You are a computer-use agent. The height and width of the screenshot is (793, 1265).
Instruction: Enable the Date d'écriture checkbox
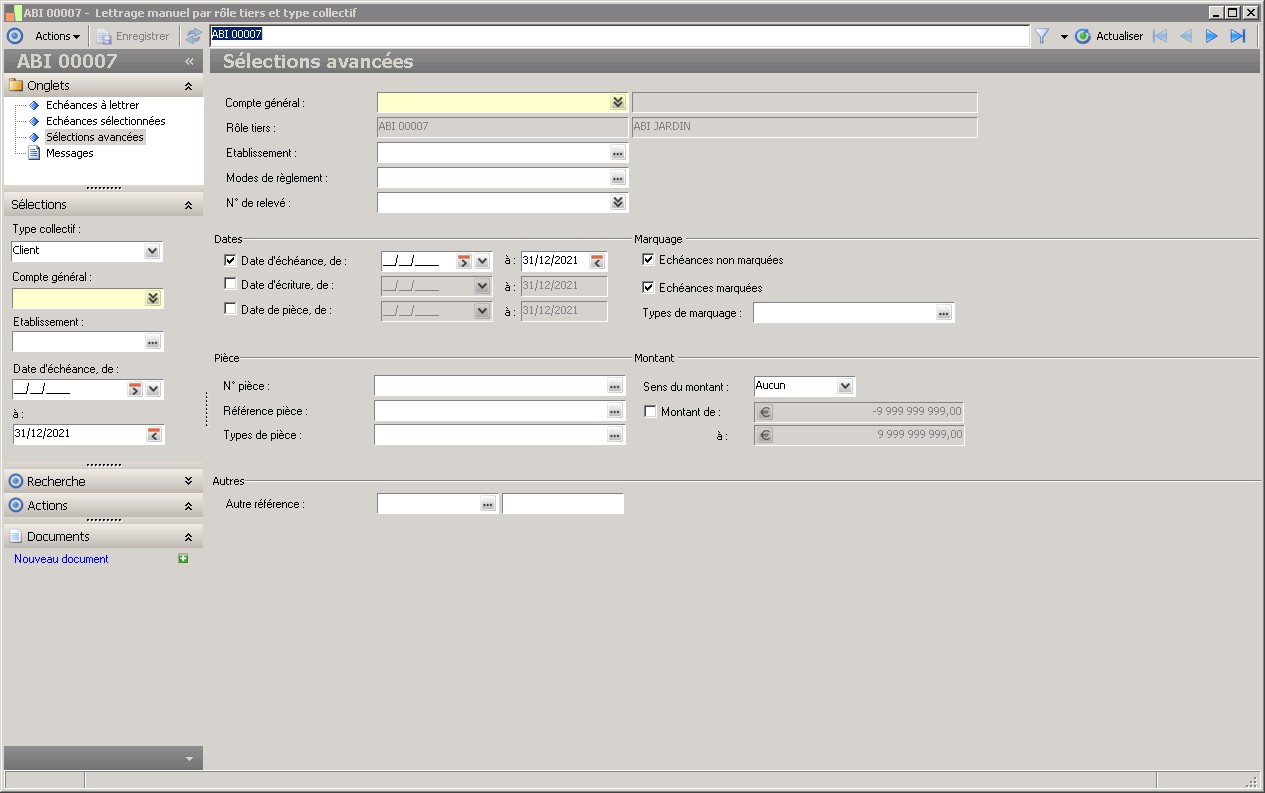[x=231, y=285]
